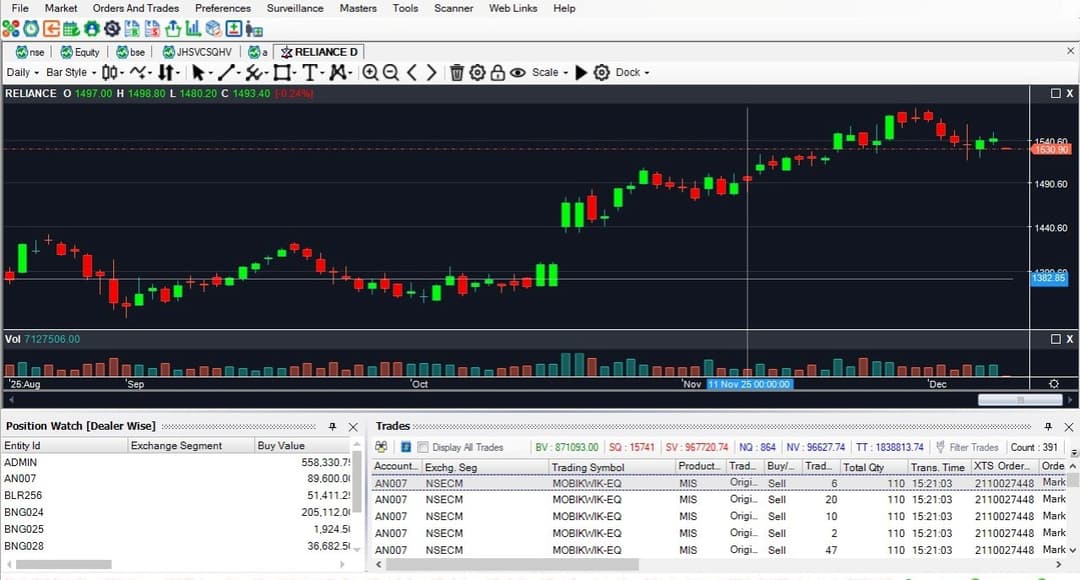Image resolution: width=1080 pixels, height=580 pixels.
Task: Click the gear icon next to Dock
Action: pyautogui.click(x=602, y=72)
